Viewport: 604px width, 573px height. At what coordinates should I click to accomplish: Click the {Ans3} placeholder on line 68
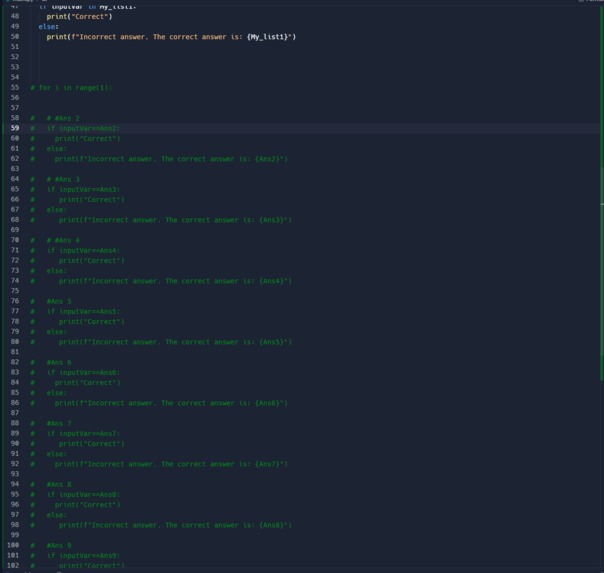(x=273, y=220)
